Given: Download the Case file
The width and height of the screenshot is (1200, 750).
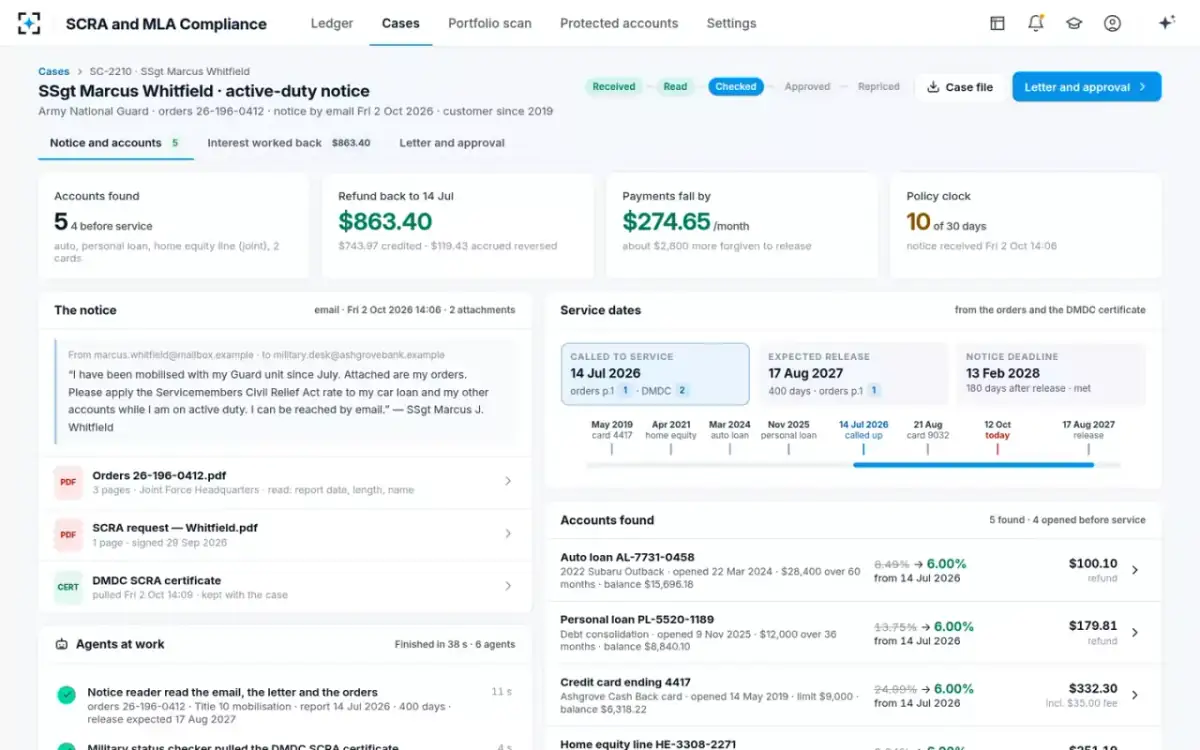Looking at the screenshot, I should 960,87.
